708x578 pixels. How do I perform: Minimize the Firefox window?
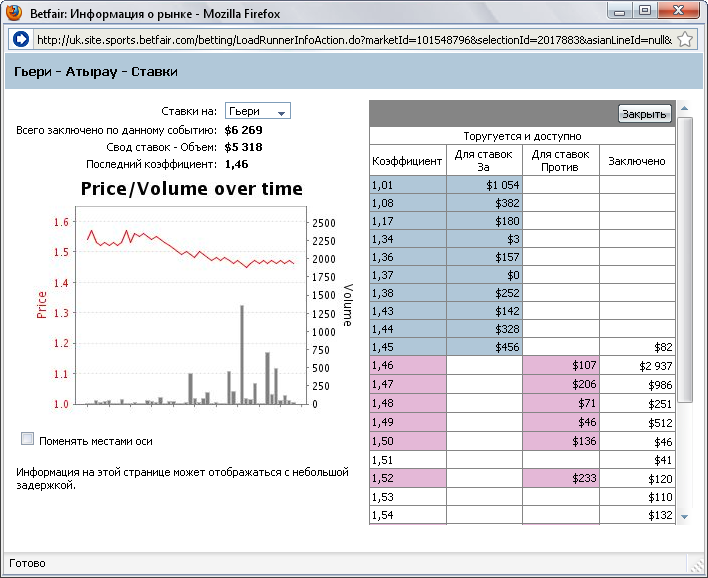tap(620, 11)
